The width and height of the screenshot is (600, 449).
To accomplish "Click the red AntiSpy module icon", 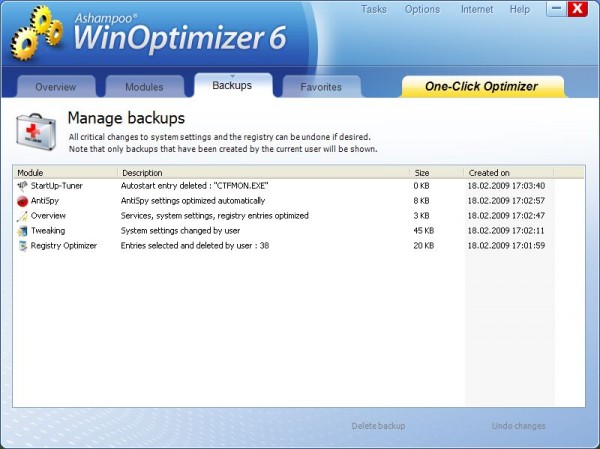I will (22, 201).
